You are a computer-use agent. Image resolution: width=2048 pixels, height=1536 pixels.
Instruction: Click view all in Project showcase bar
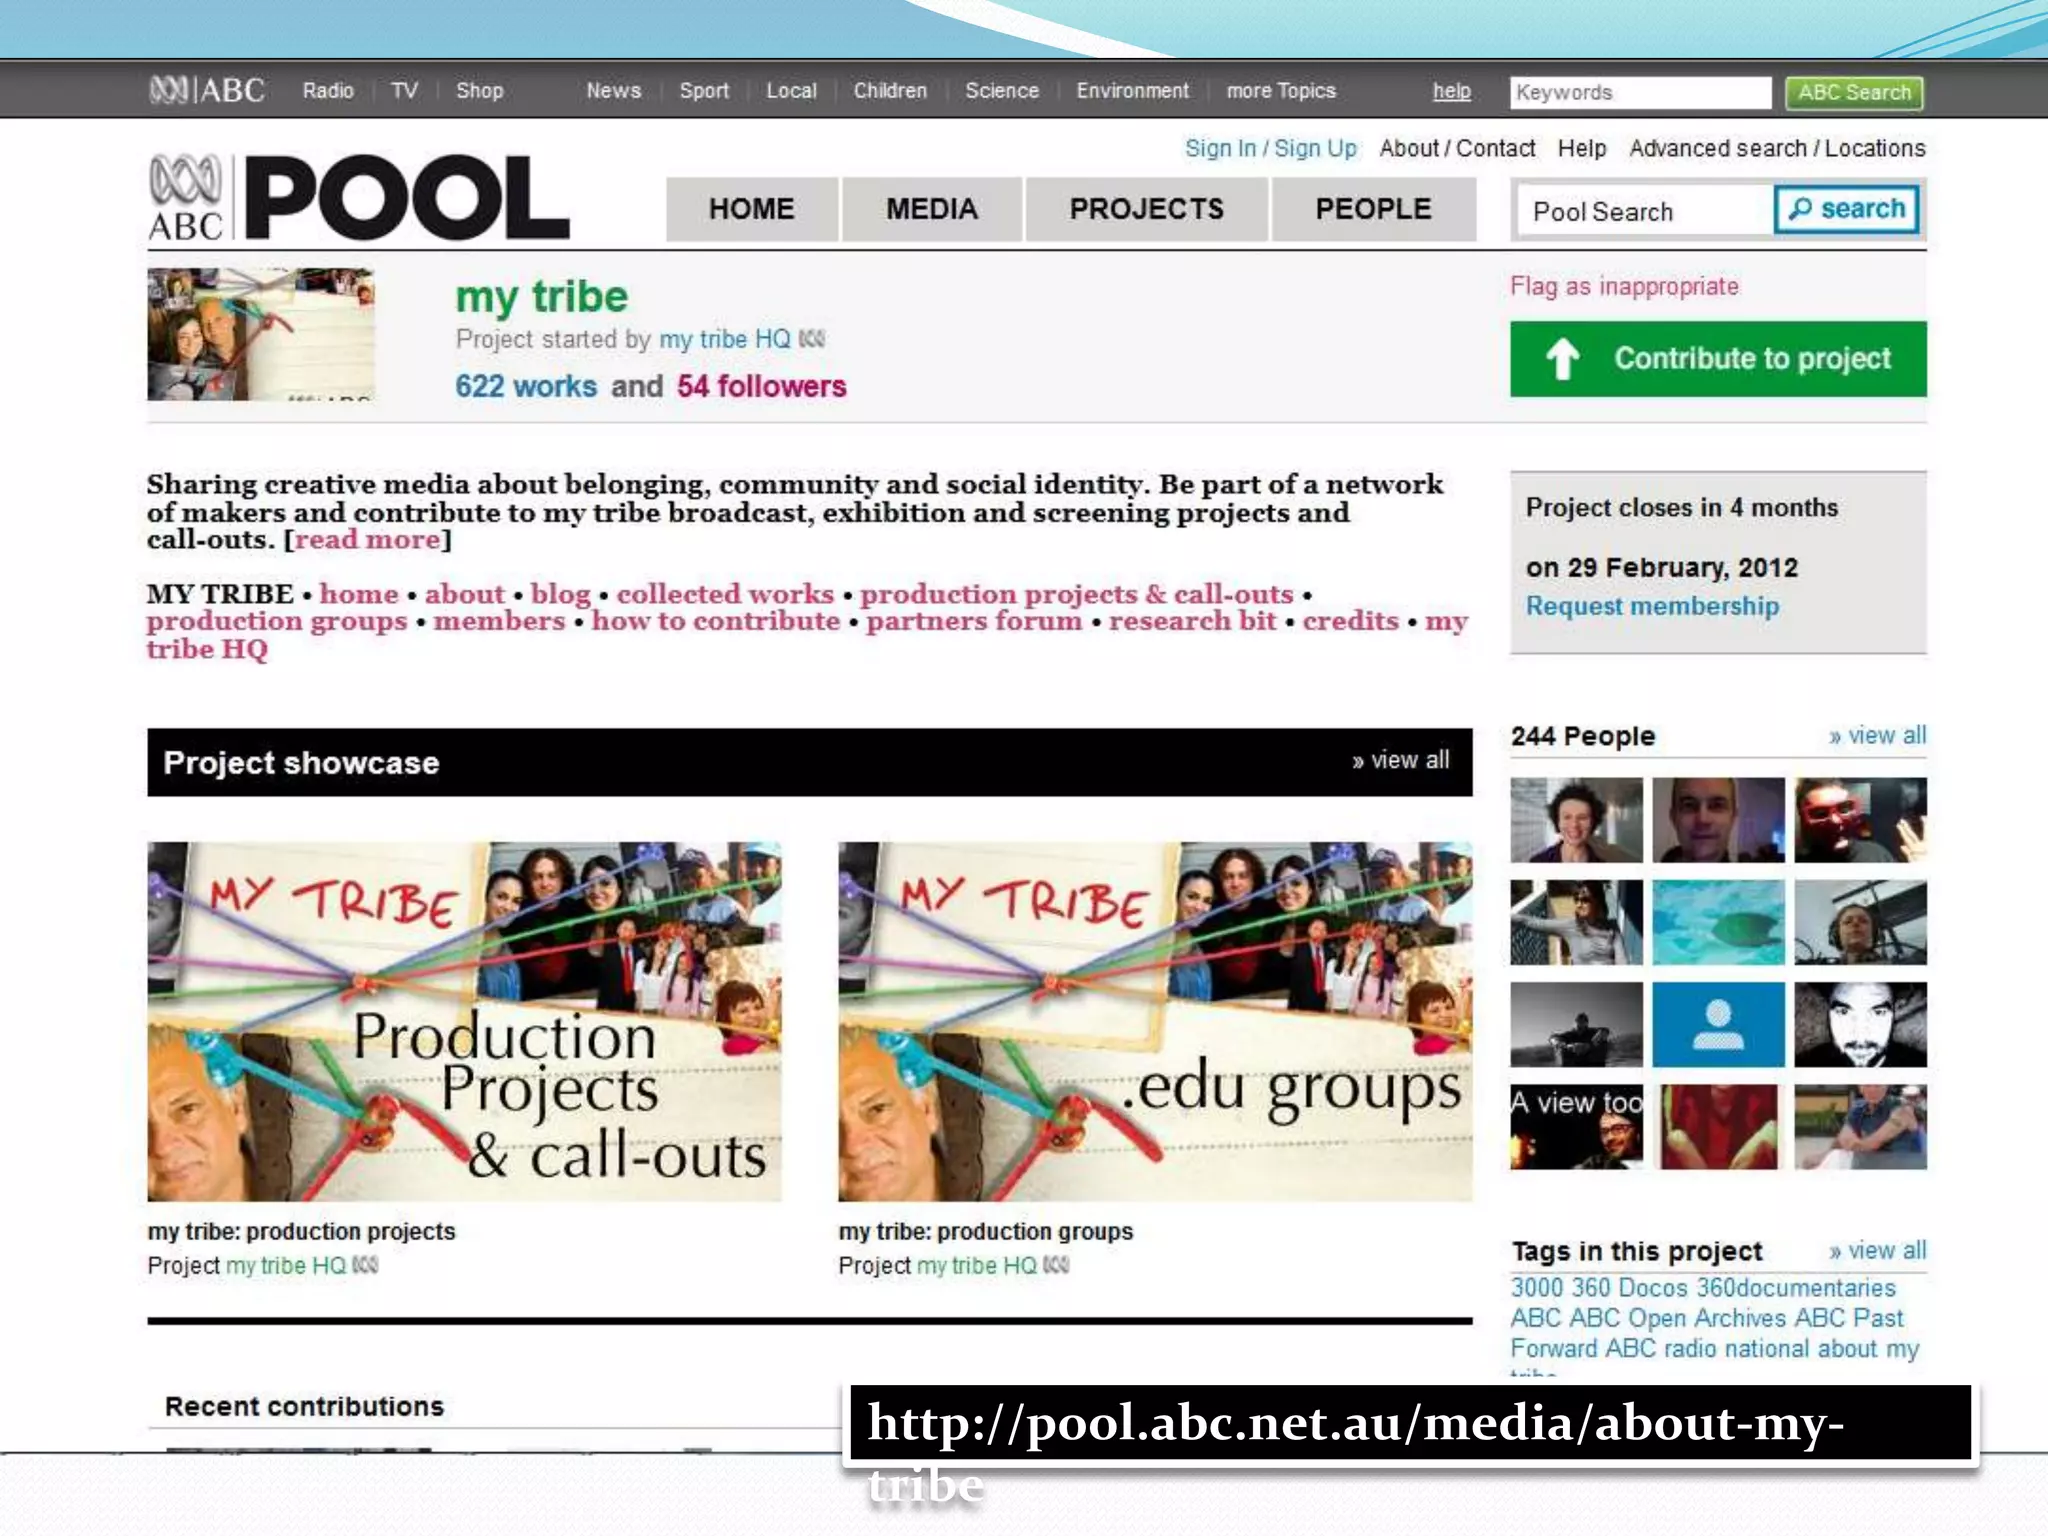[x=1400, y=761]
